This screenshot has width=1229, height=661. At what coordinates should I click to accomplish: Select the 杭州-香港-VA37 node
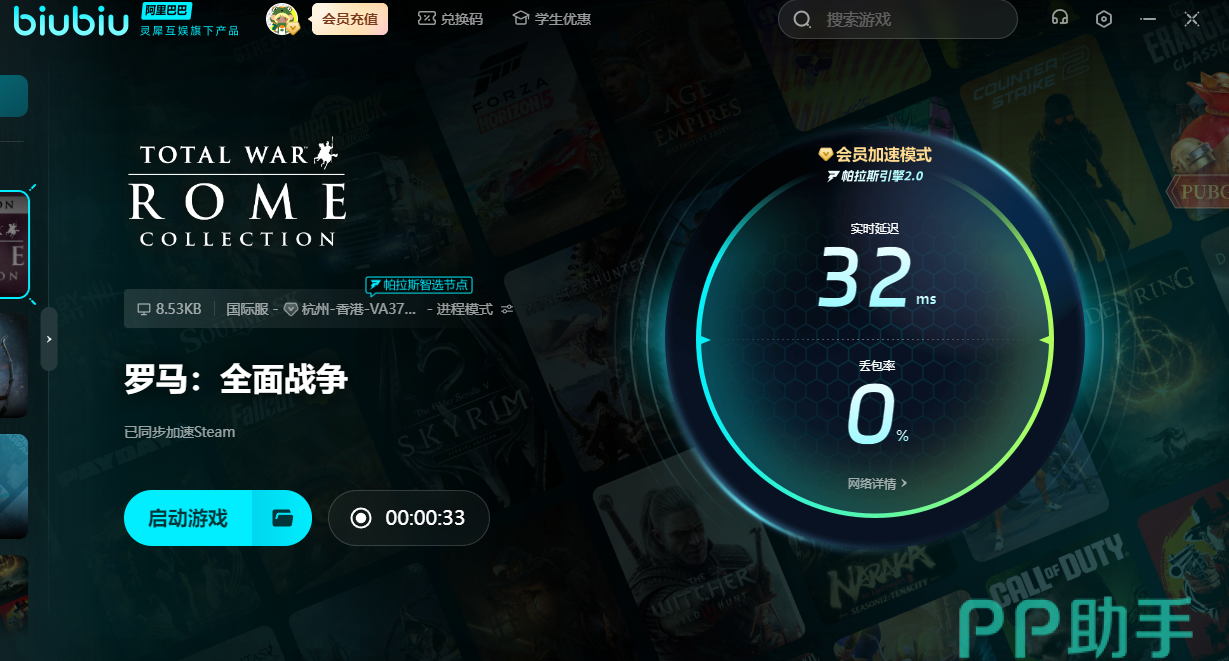tap(359, 309)
